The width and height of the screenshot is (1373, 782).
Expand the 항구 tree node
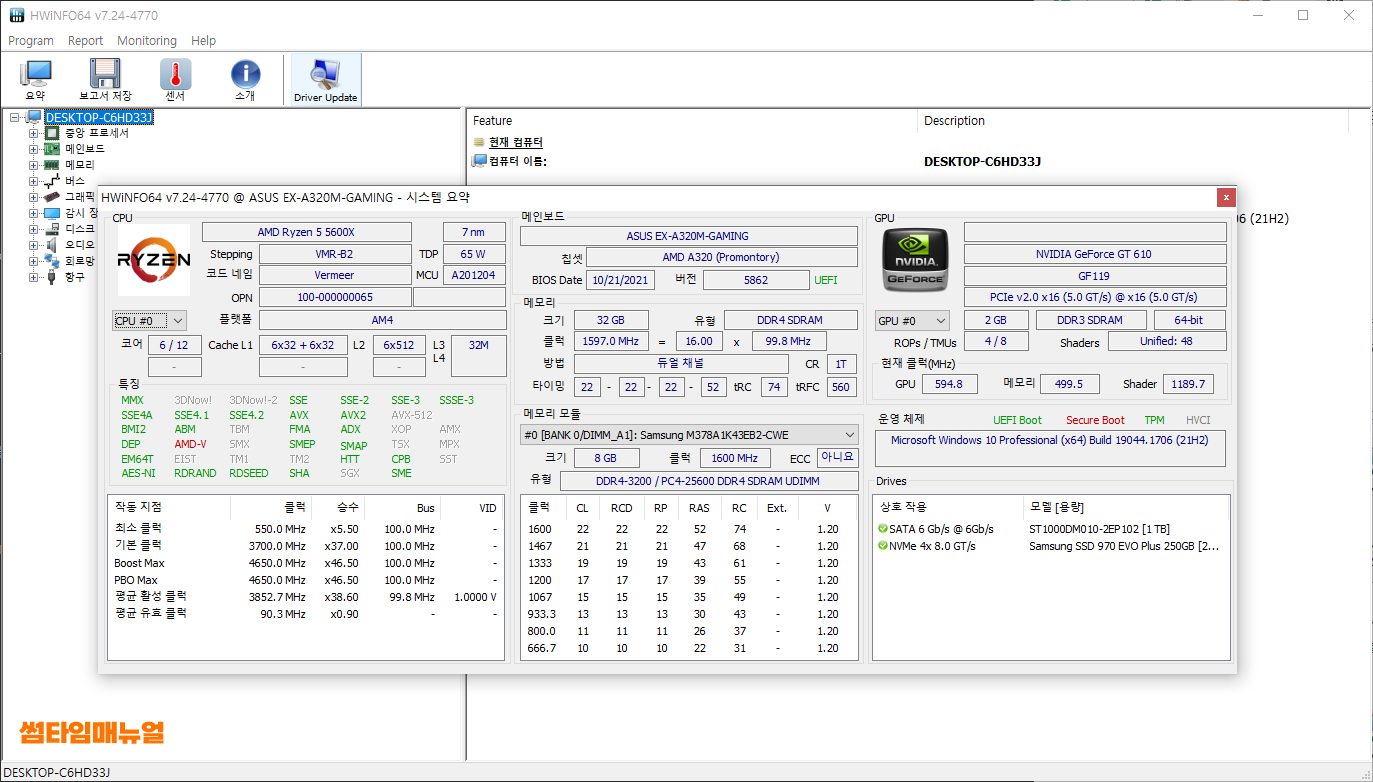[34, 277]
